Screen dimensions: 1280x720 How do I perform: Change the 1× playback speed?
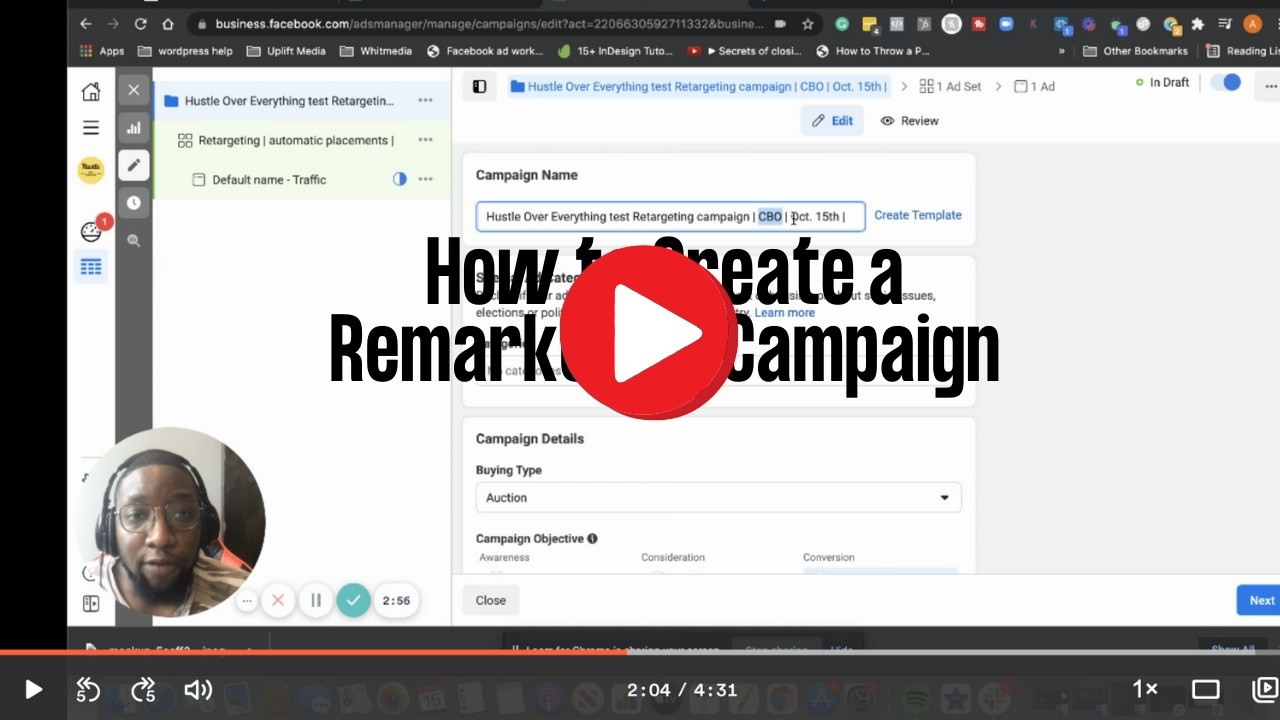(1145, 689)
